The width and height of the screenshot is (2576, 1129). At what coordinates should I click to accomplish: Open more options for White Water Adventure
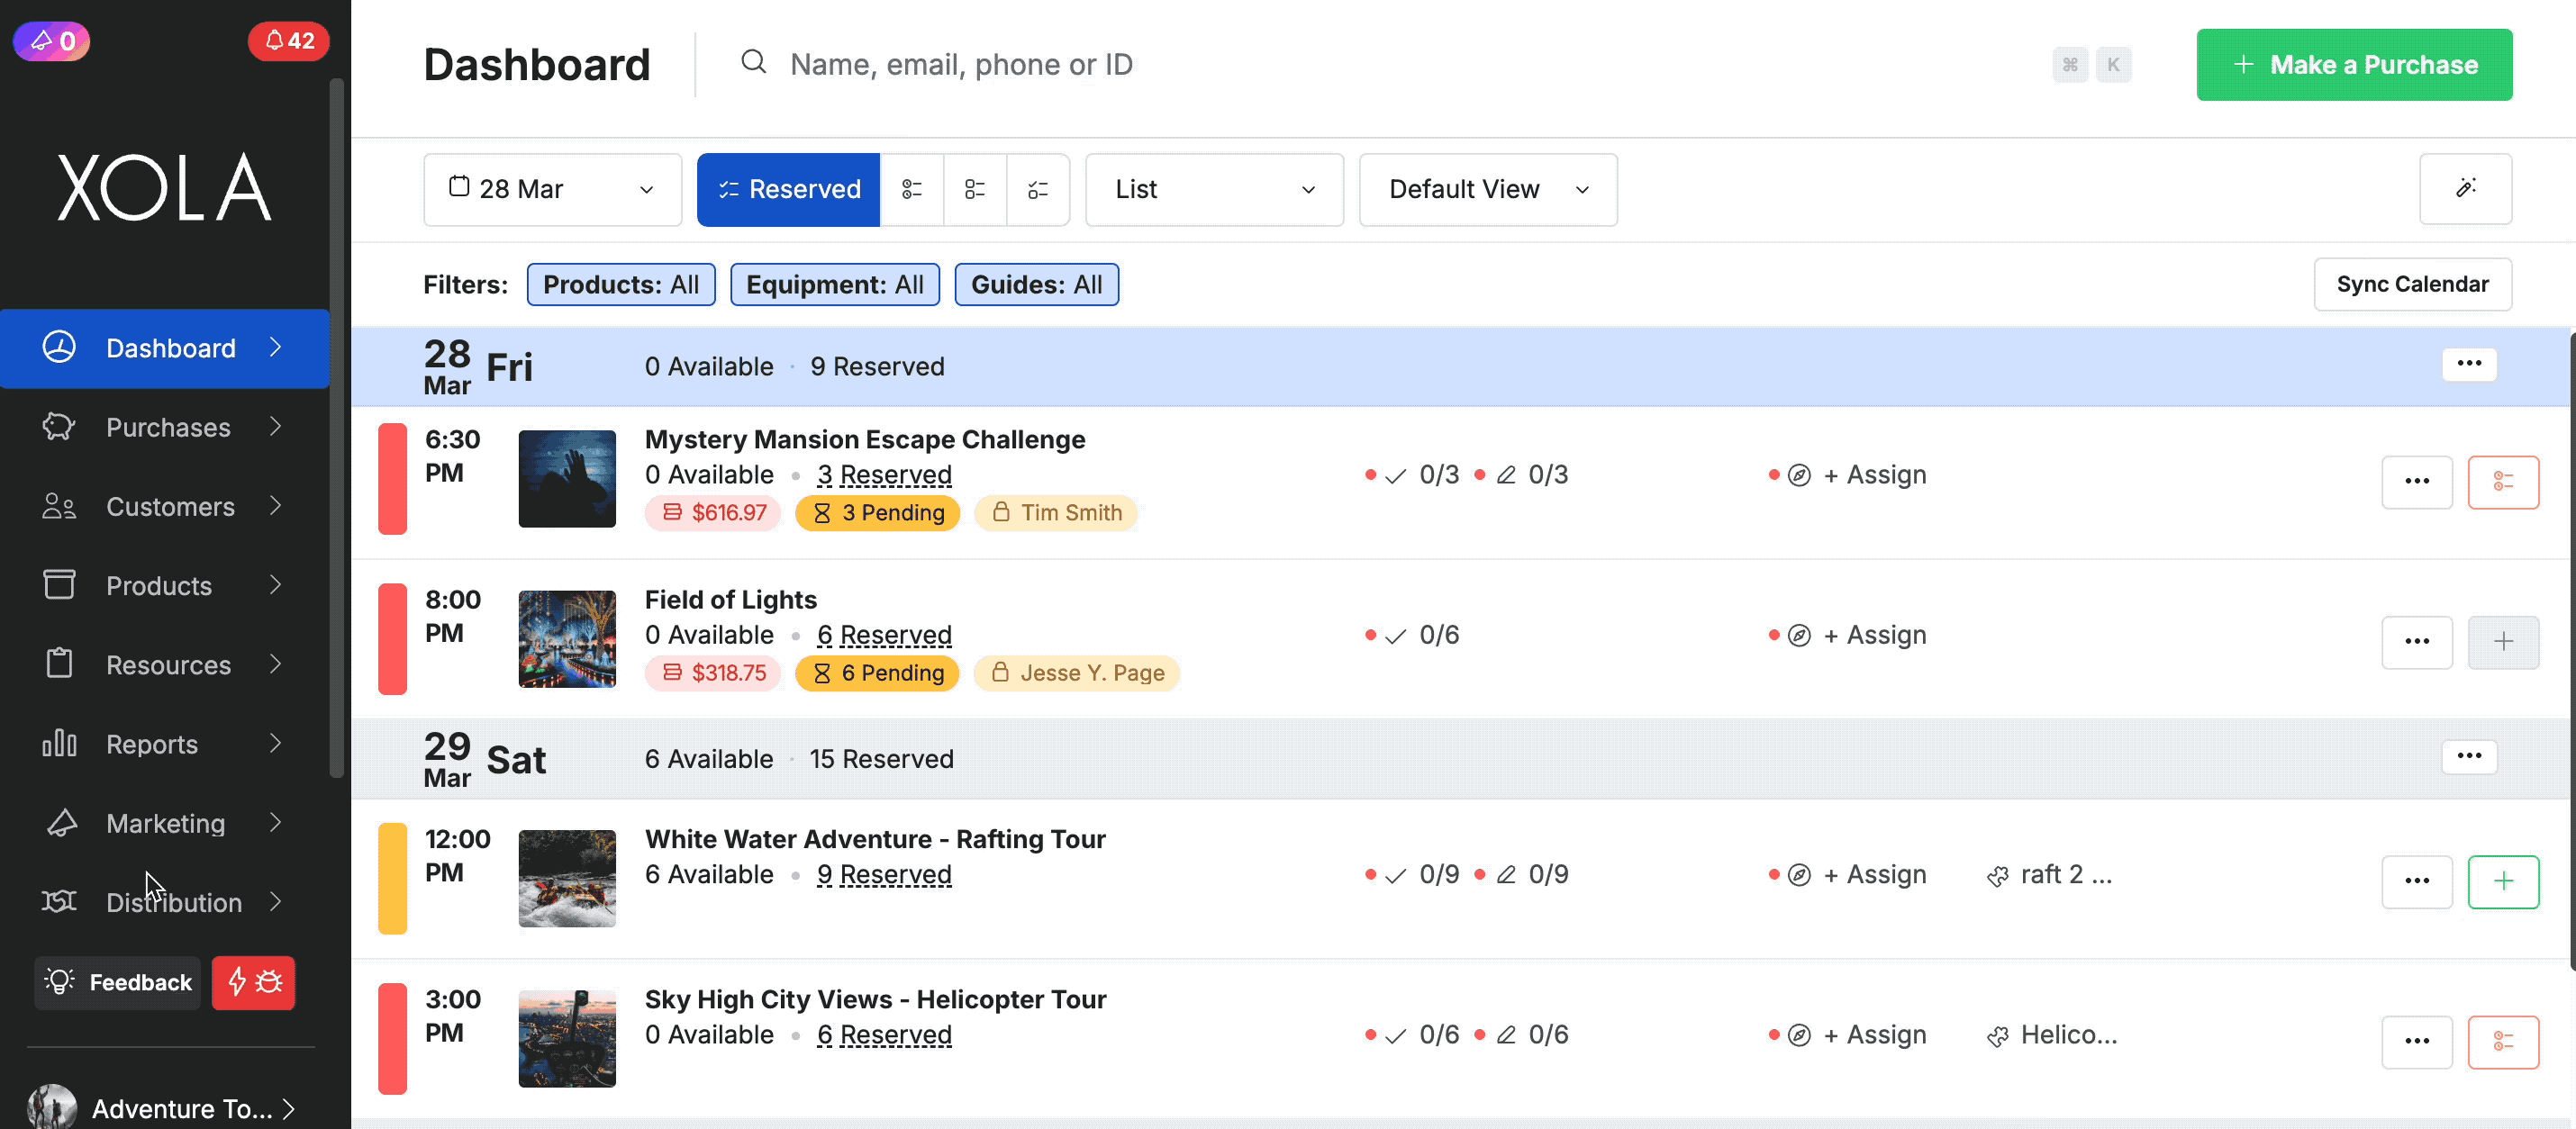2417,882
